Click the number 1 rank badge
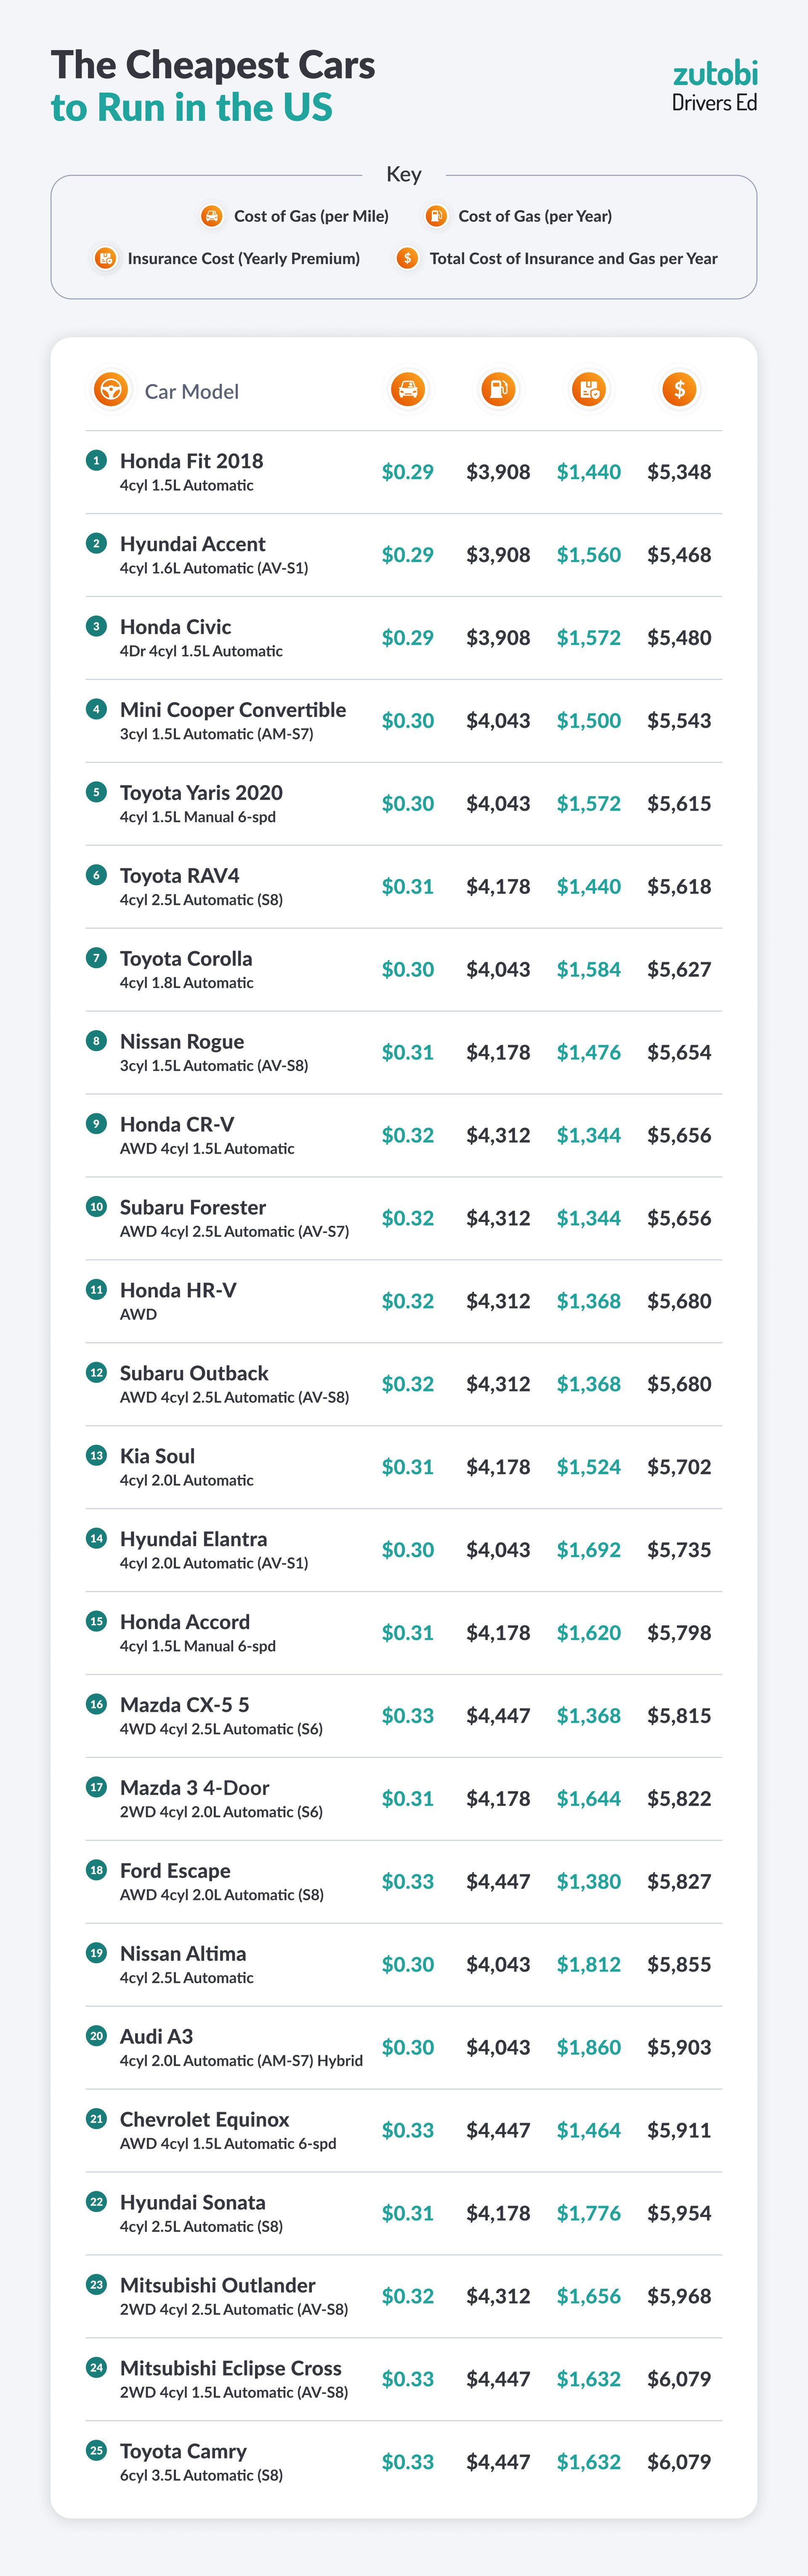Viewport: 808px width, 2576px height. pos(96,460)
